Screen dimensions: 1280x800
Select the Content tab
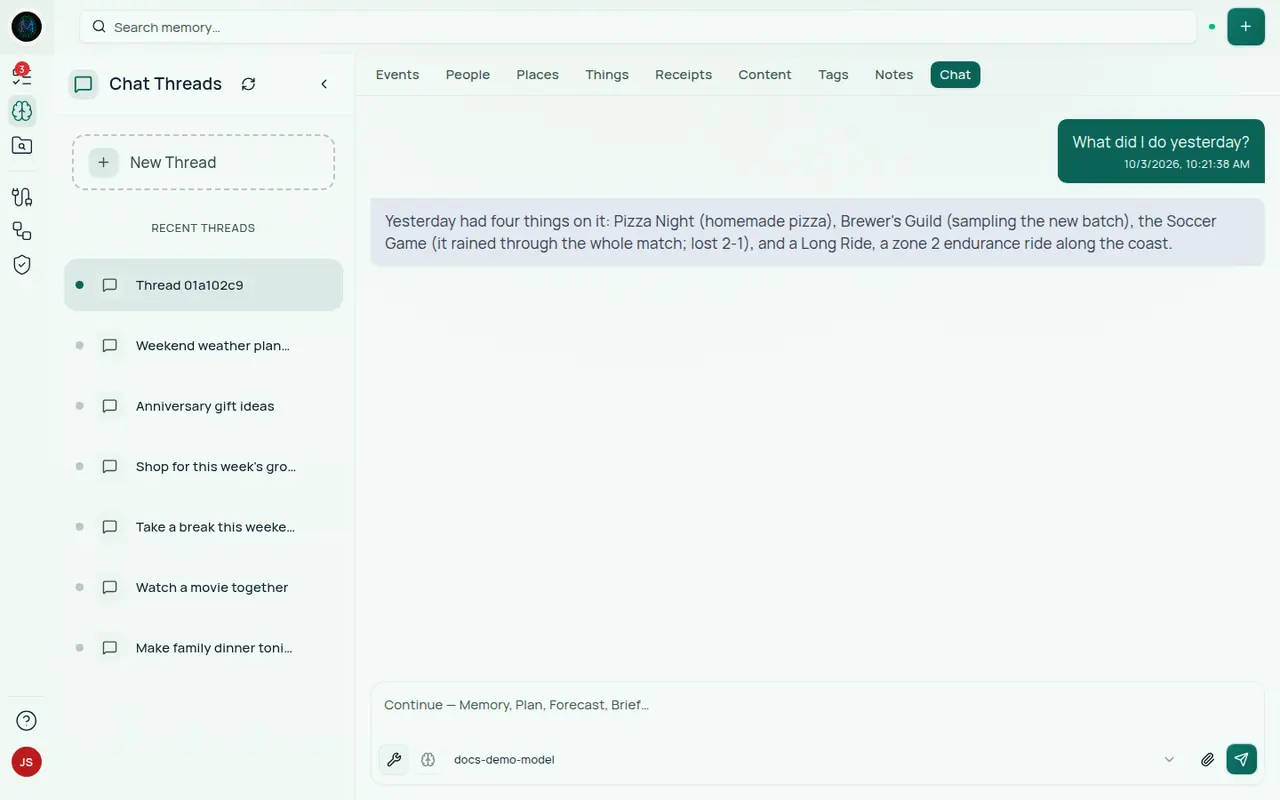click(765, 75)
